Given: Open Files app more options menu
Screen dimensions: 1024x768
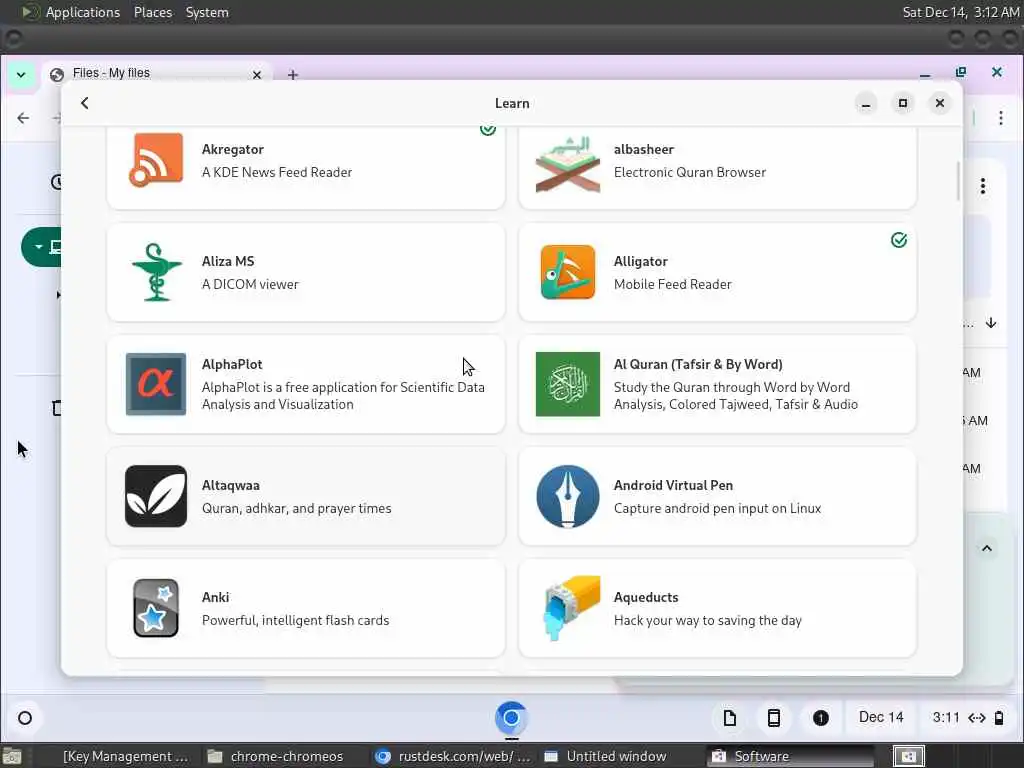Looking at the screenshot, I should point(983,186).
